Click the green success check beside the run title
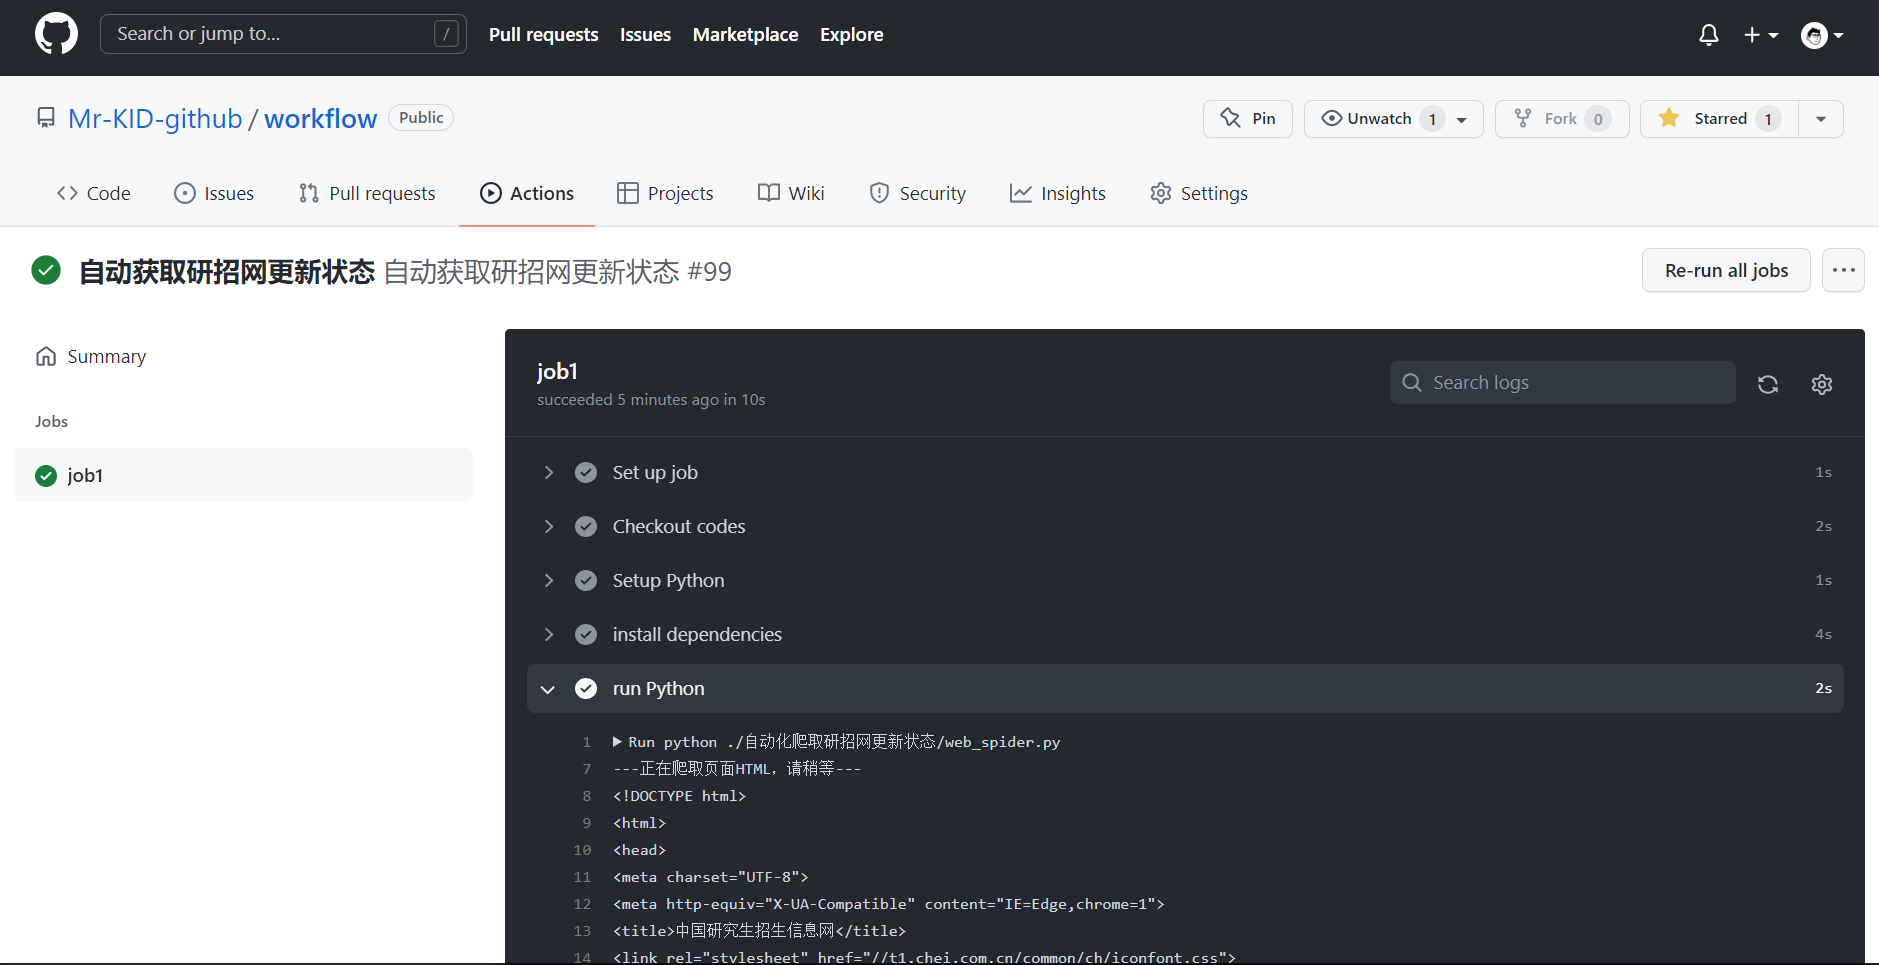 46,270
